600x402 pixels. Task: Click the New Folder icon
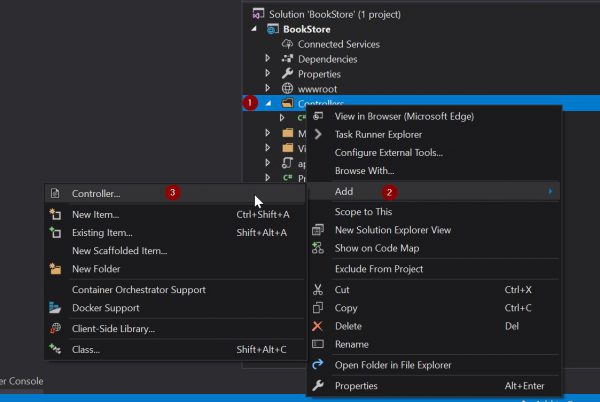click(56, 268)
